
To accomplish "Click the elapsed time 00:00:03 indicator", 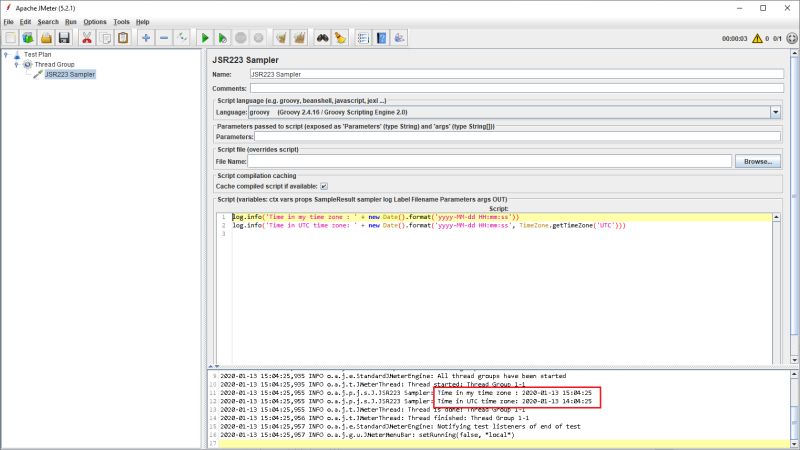I will coord(734,39).
